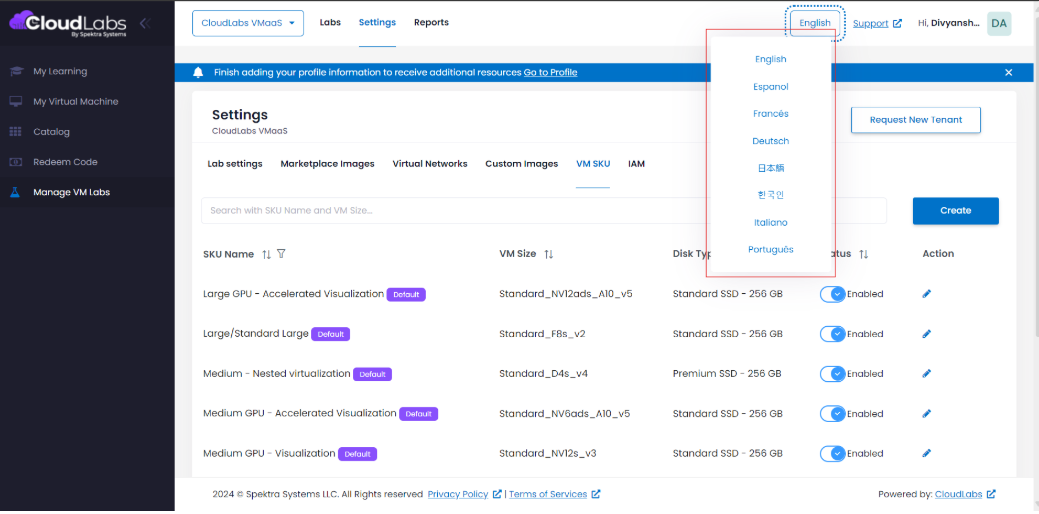Click the DA user avatar
Image resolution: width=1039 pixels, height=514 pixels.
click(x=999, y=23)
